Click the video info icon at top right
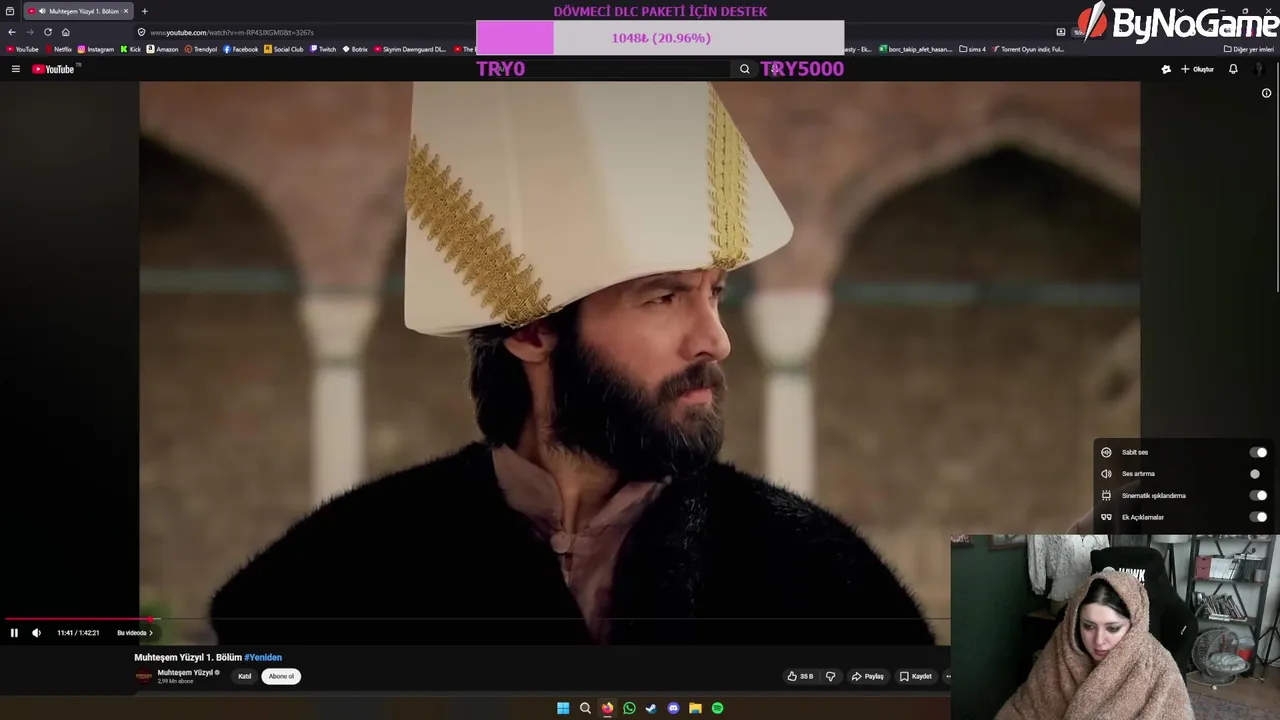Screen dimensions: 1280x720 [1266, 93]
